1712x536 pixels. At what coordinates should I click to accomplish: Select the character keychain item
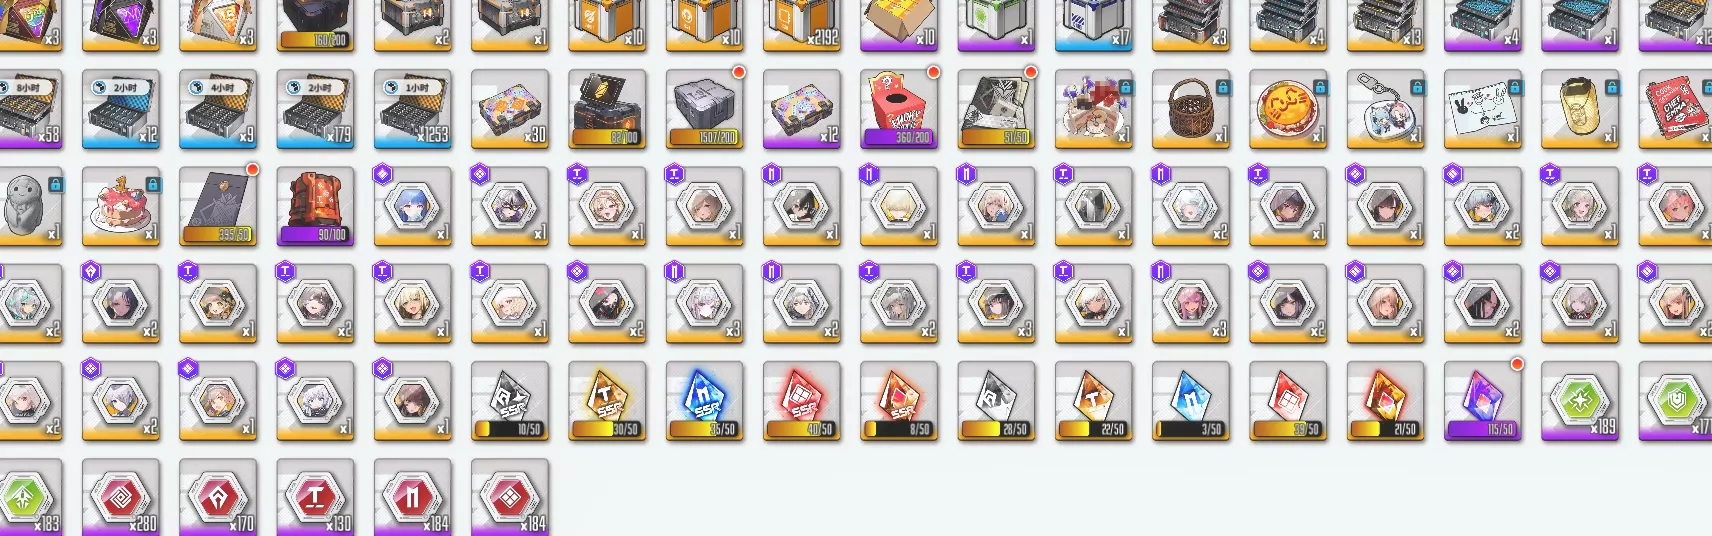click(1385, 109)
